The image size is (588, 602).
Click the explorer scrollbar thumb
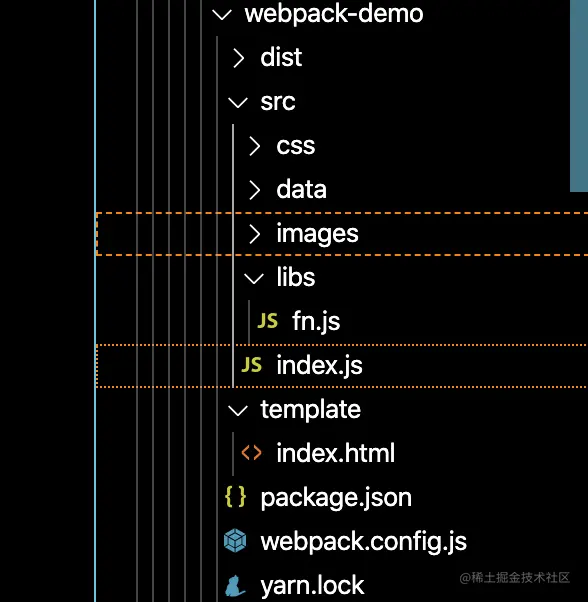point(579,96)
